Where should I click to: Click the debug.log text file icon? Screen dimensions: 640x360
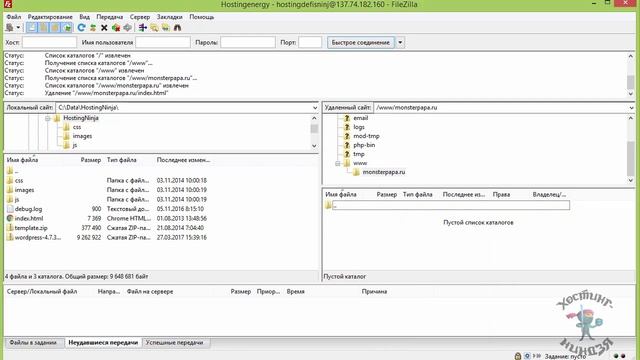click(x=10, y=209)
